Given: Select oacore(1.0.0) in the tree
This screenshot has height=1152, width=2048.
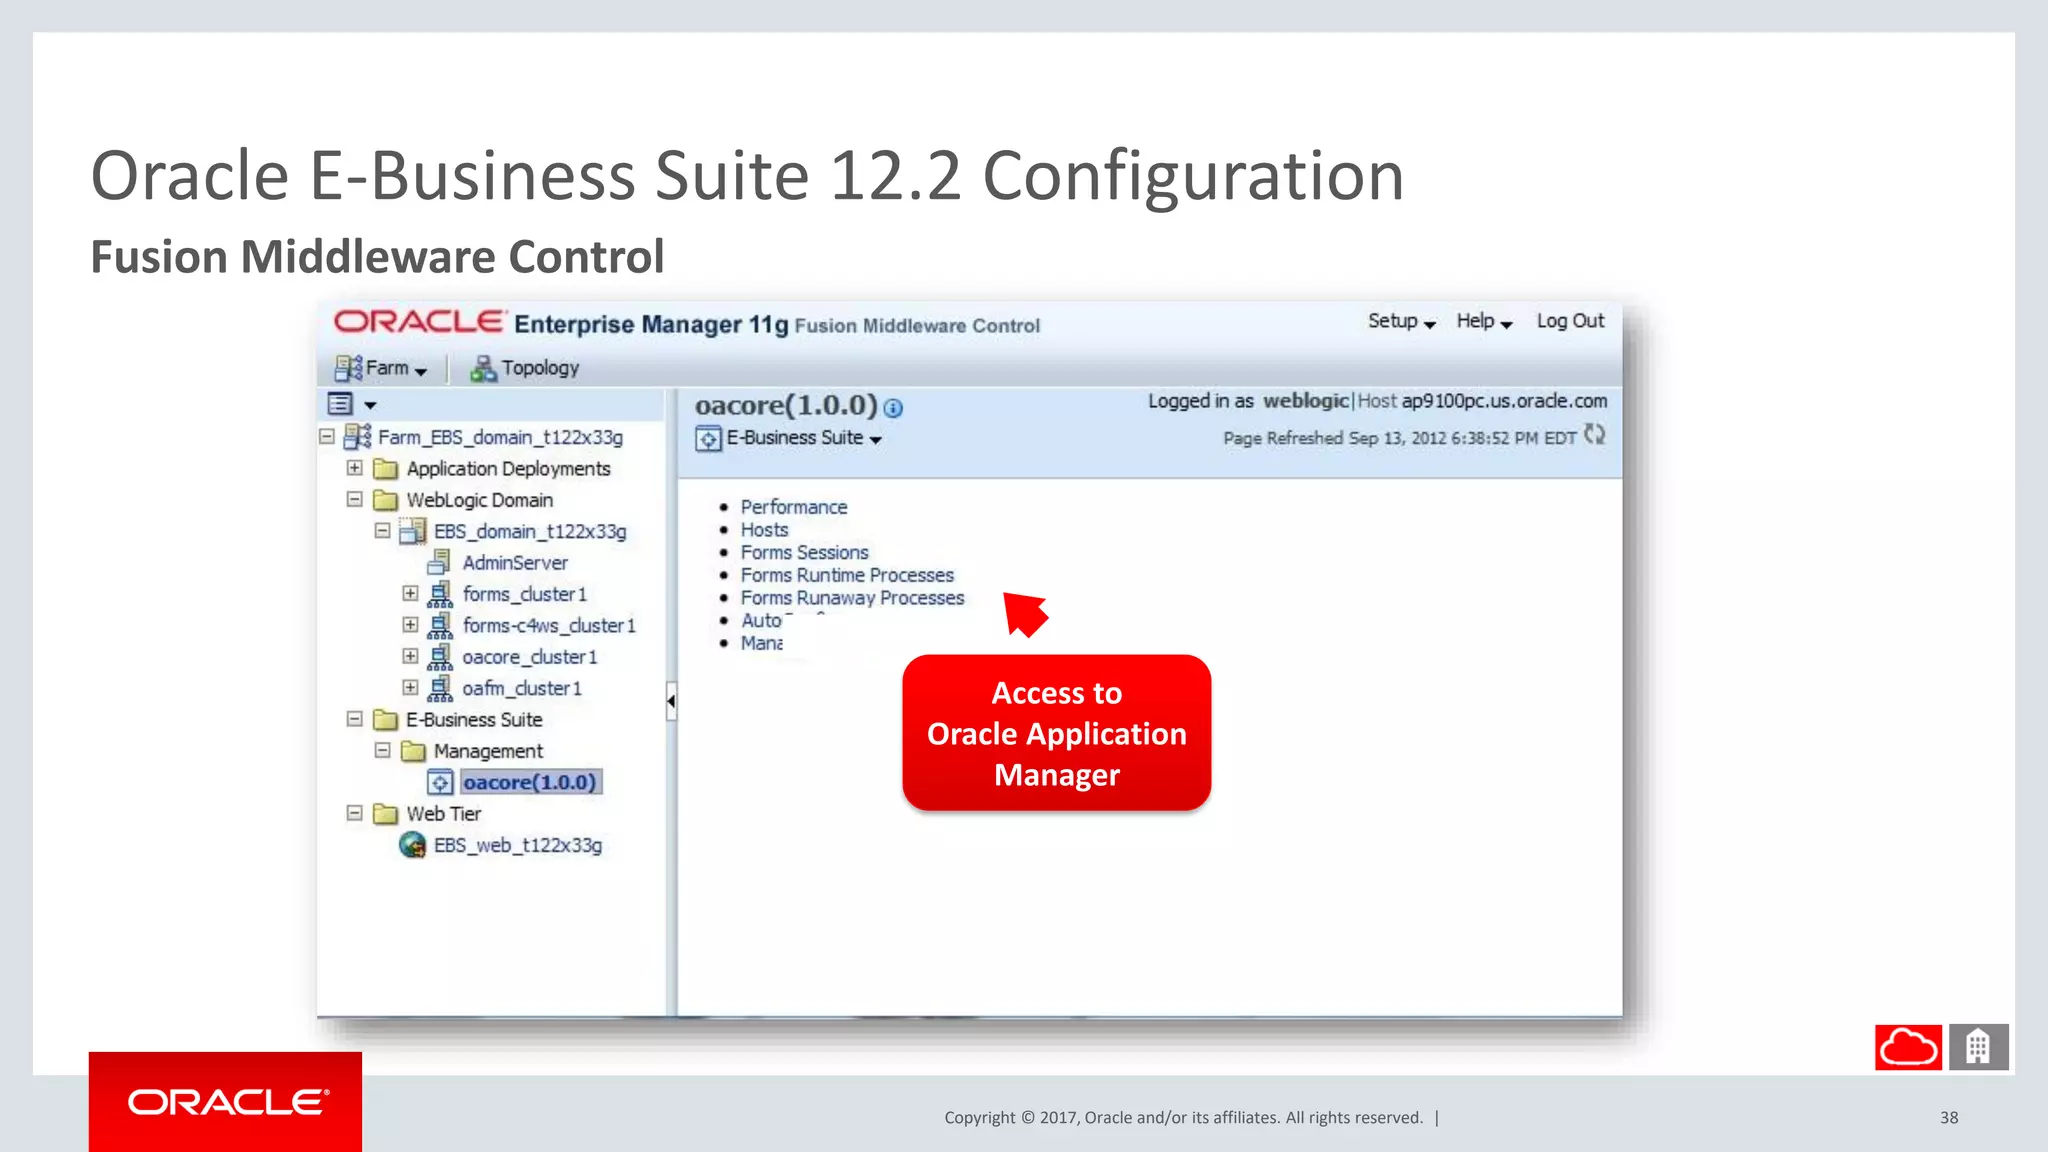Looking at the screenshot, I should tap(530, 782).
